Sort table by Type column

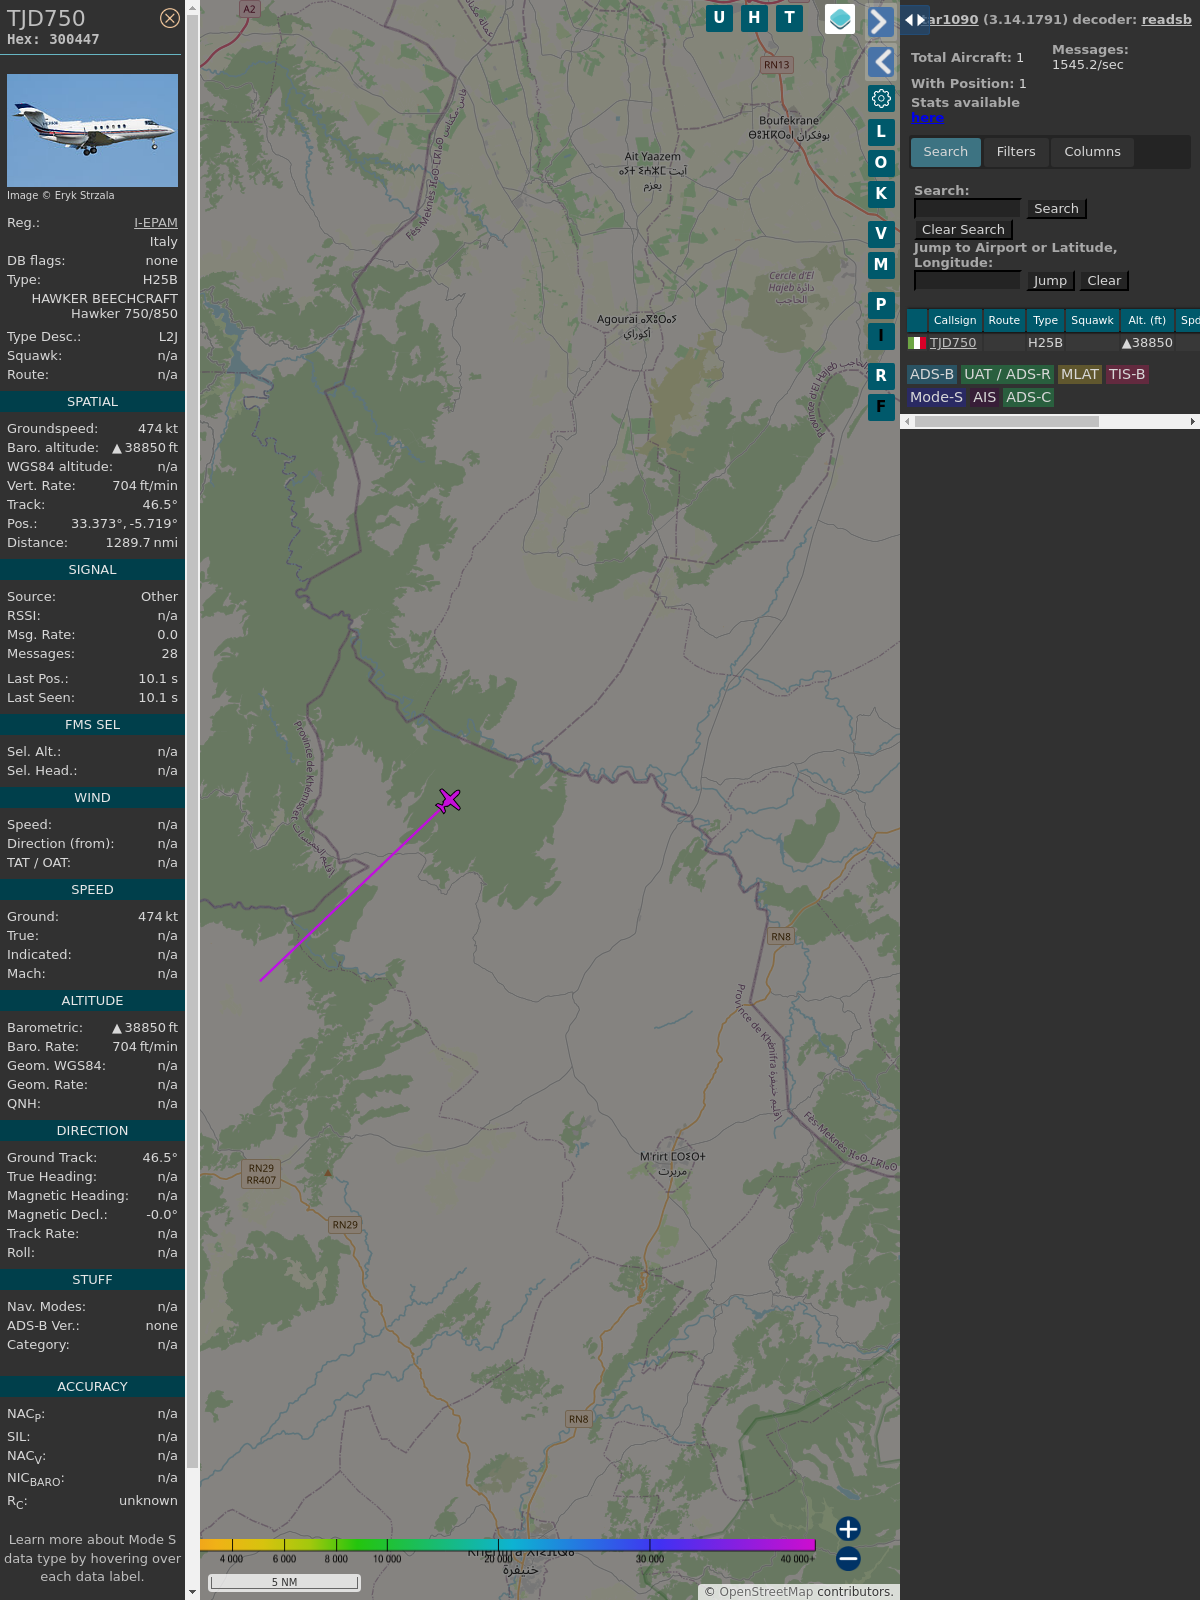[x=1045, y=320]
